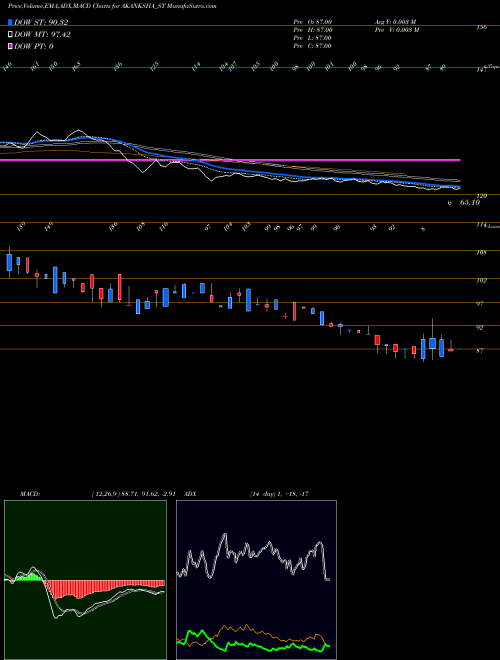
Task: Click the 'Pre C: 87.00' value
Action: click(313, 46)
